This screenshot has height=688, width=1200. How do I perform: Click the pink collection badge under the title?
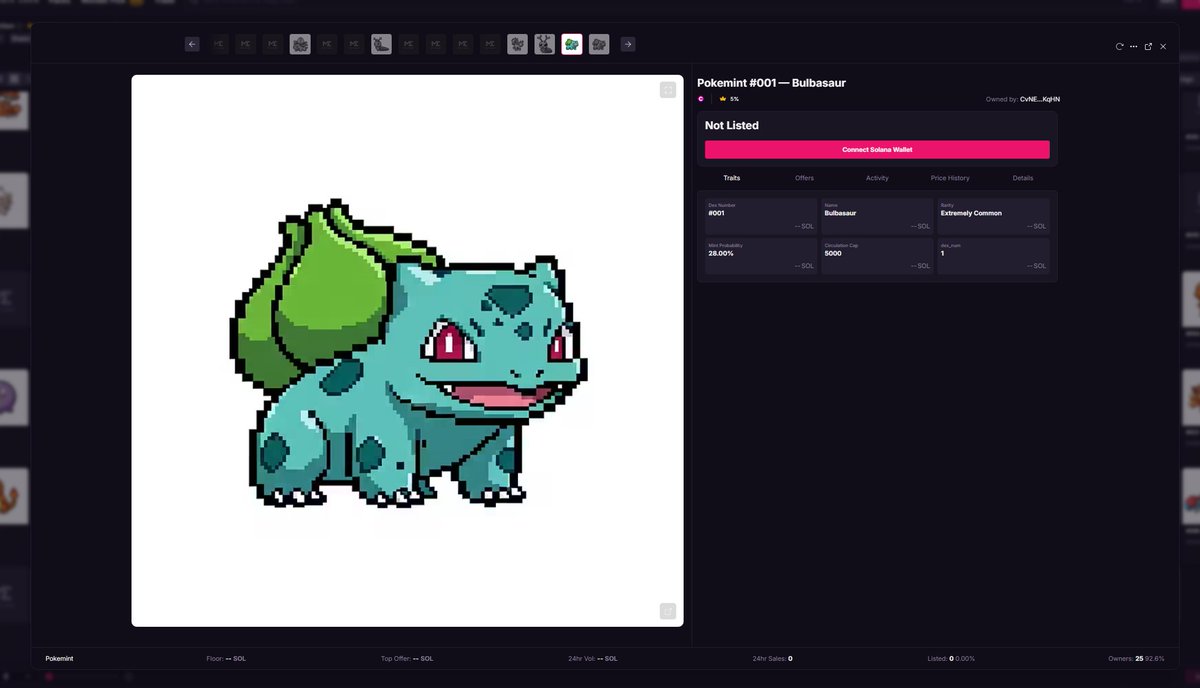point(701,99)
